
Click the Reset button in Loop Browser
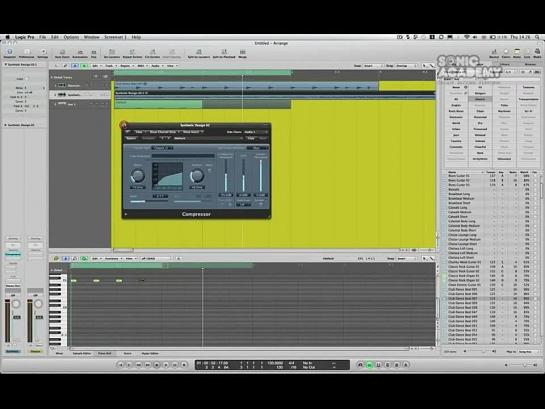tap(456, 87)
